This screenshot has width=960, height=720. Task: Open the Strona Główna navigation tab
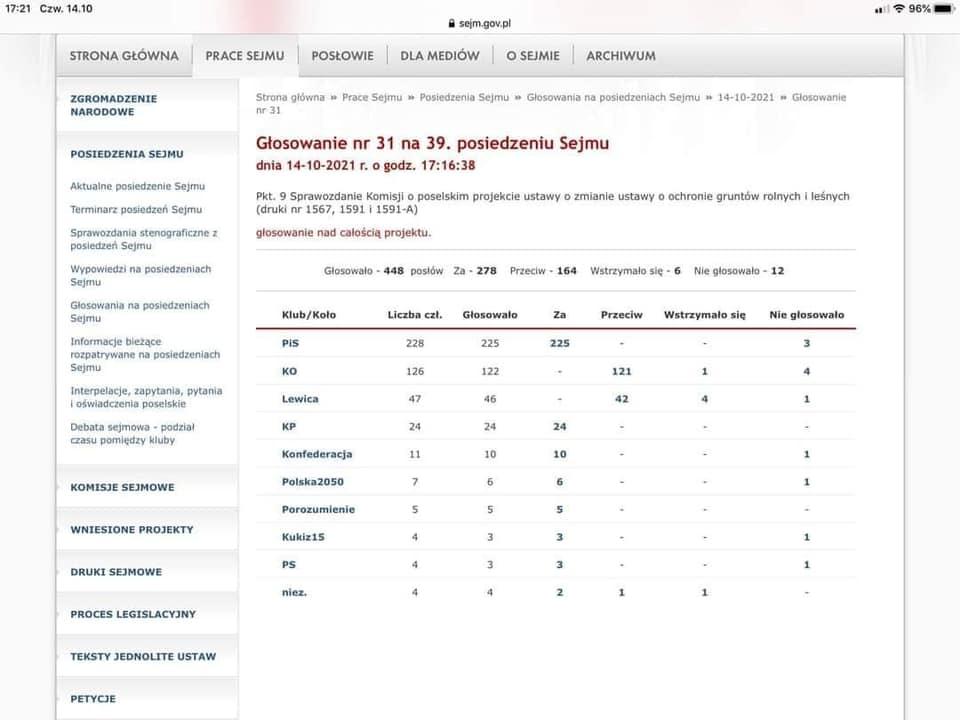tap(124, 56)
